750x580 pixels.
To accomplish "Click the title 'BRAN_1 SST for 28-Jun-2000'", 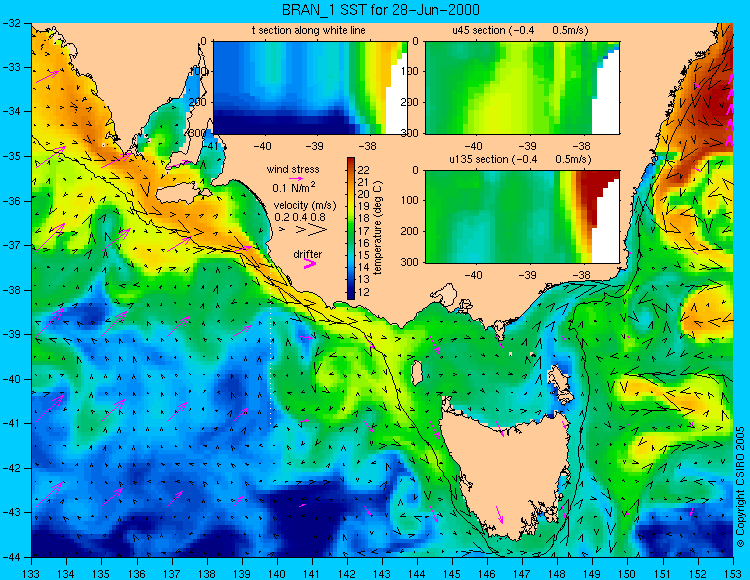I will click(x=381, y=10).
